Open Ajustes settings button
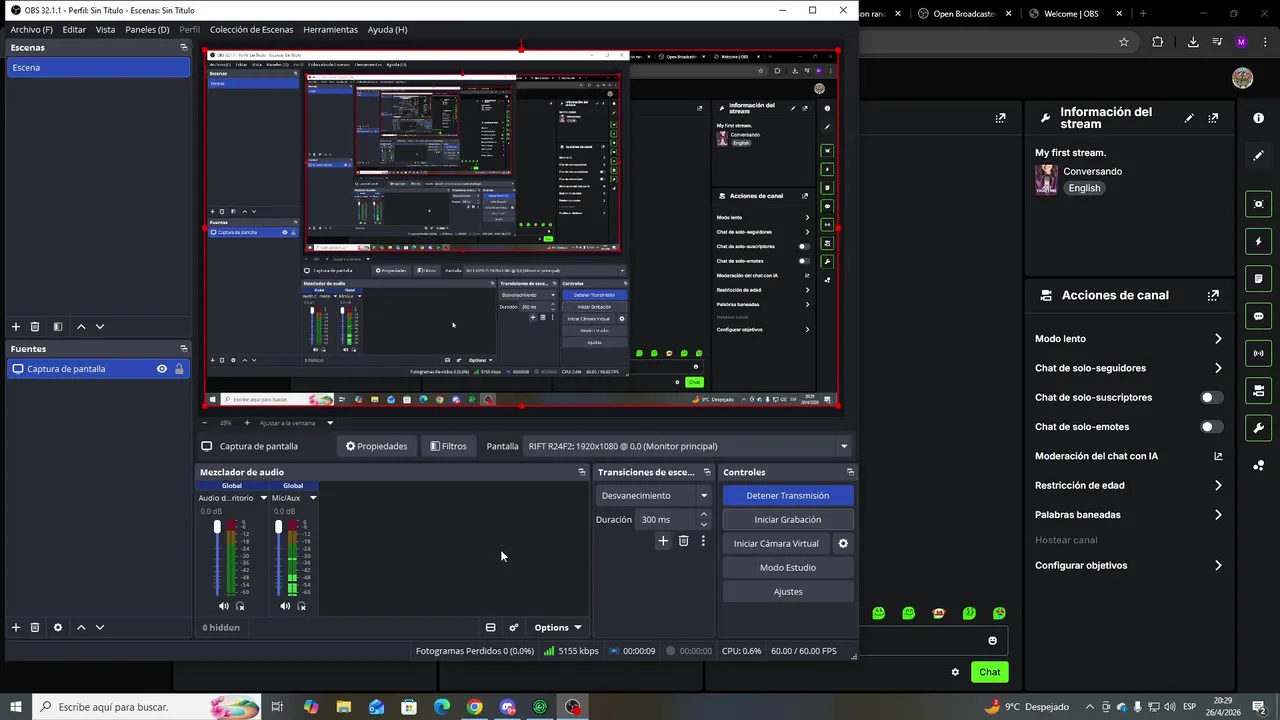Screen dimensions: 1280x720 [787, 592]
